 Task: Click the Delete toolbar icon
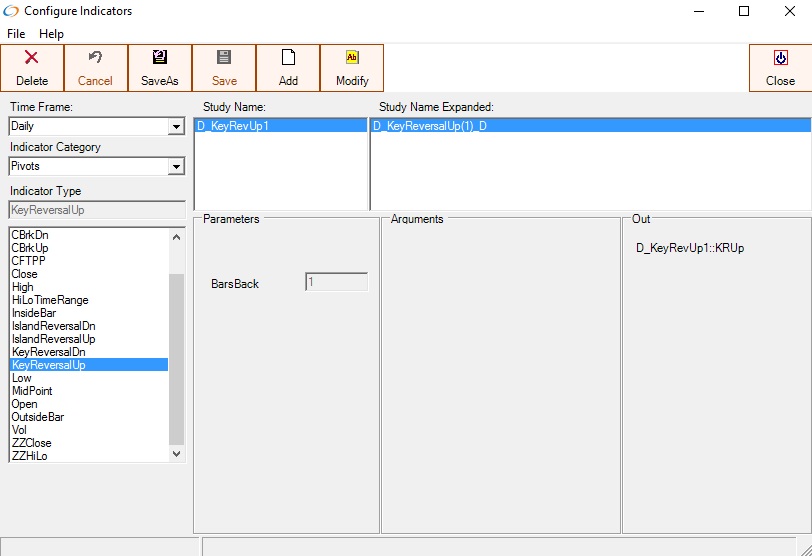pyautogui.click(x=32, y=58)
